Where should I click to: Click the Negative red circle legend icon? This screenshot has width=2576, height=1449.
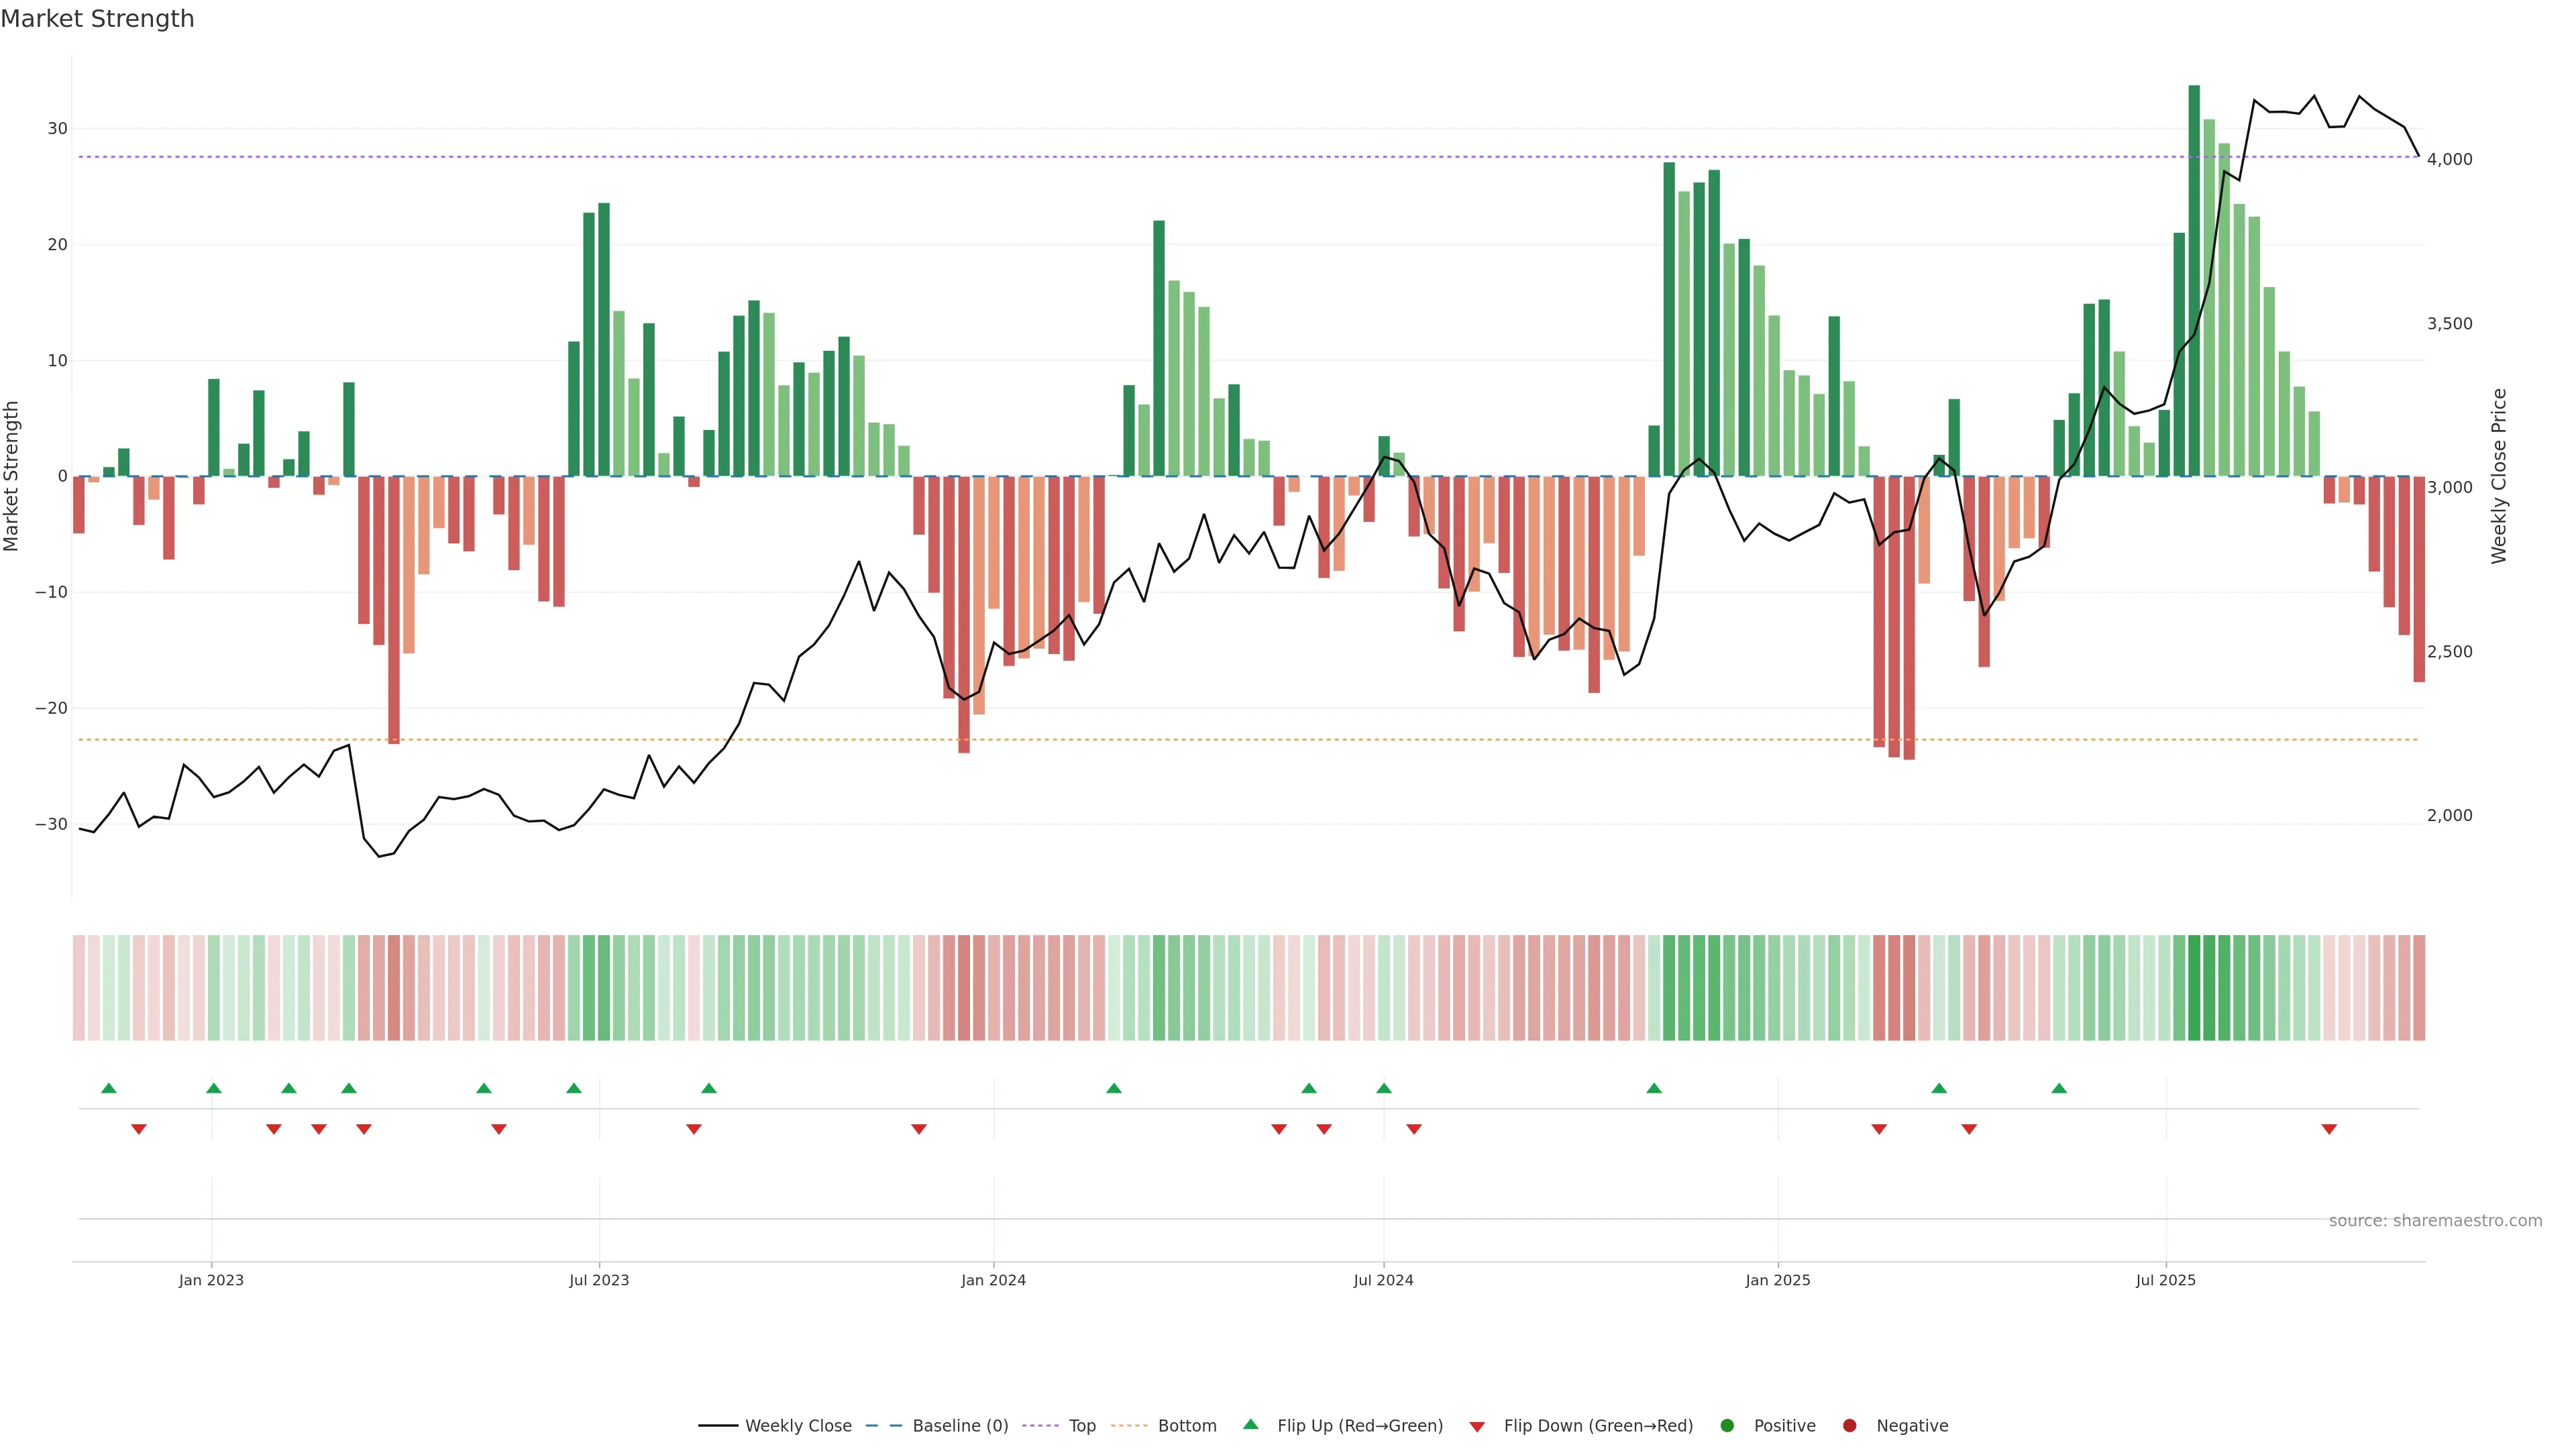[x=1849, y=1426]
